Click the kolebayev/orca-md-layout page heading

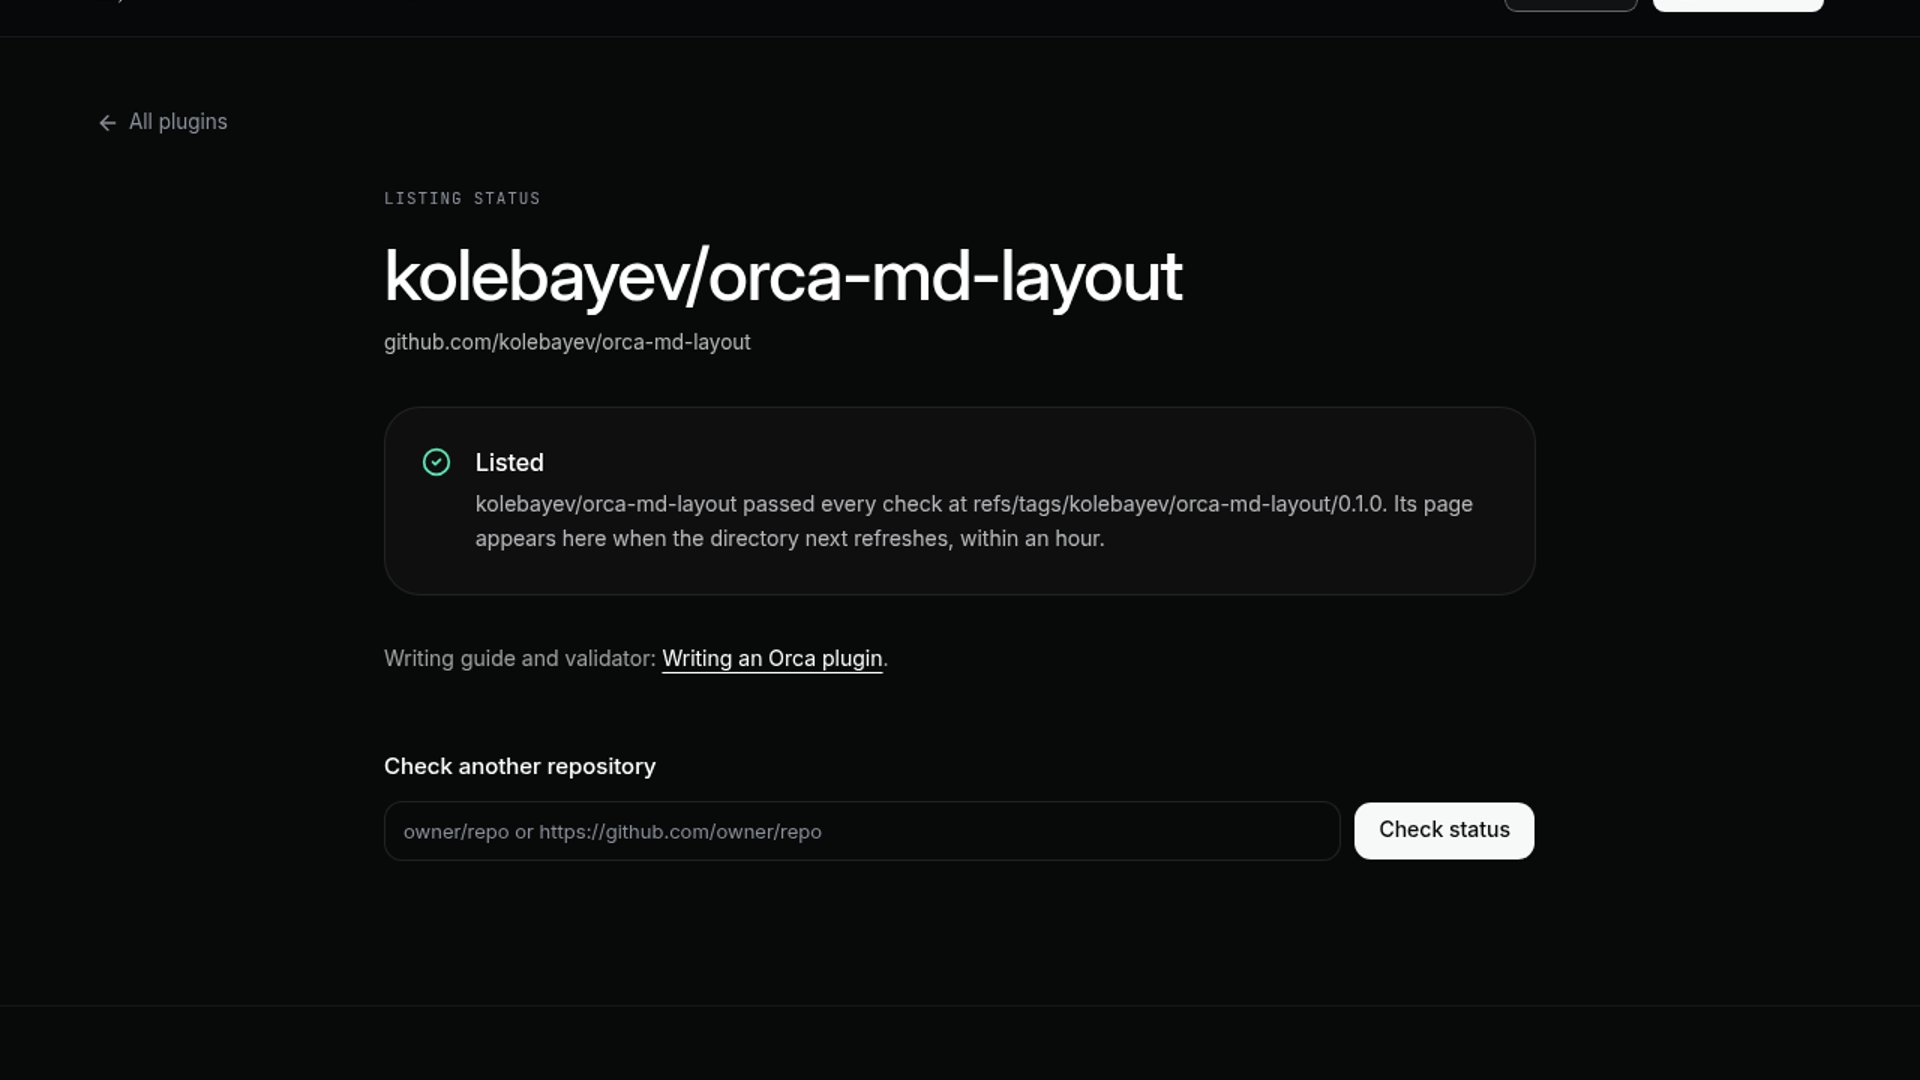click(783, 277)
